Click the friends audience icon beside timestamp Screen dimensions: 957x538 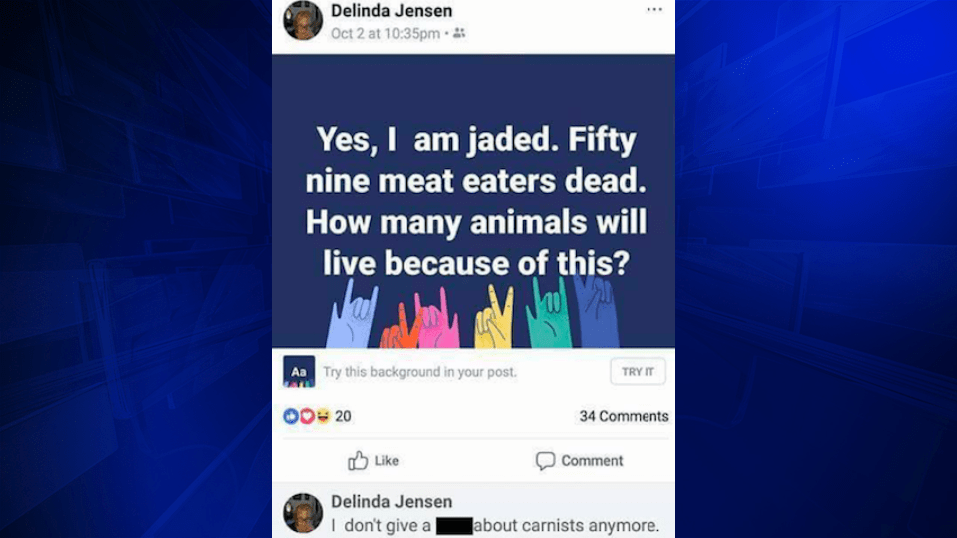click(x=459, y=33)
